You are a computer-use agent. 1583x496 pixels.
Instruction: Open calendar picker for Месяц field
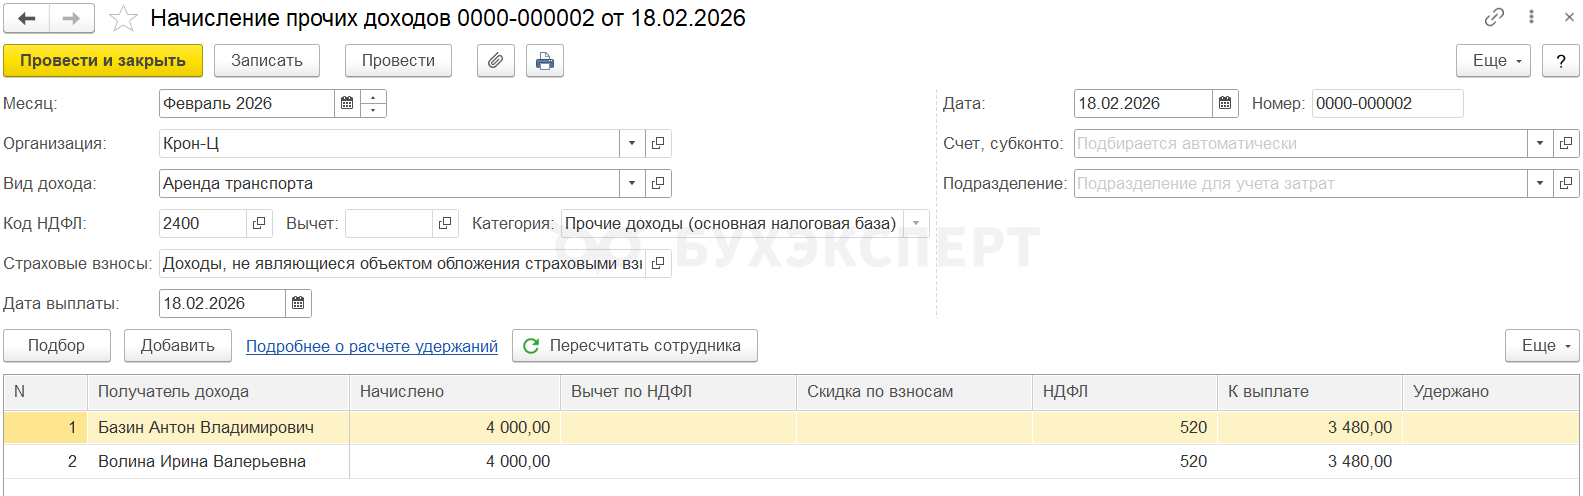(x=347, y=104)
